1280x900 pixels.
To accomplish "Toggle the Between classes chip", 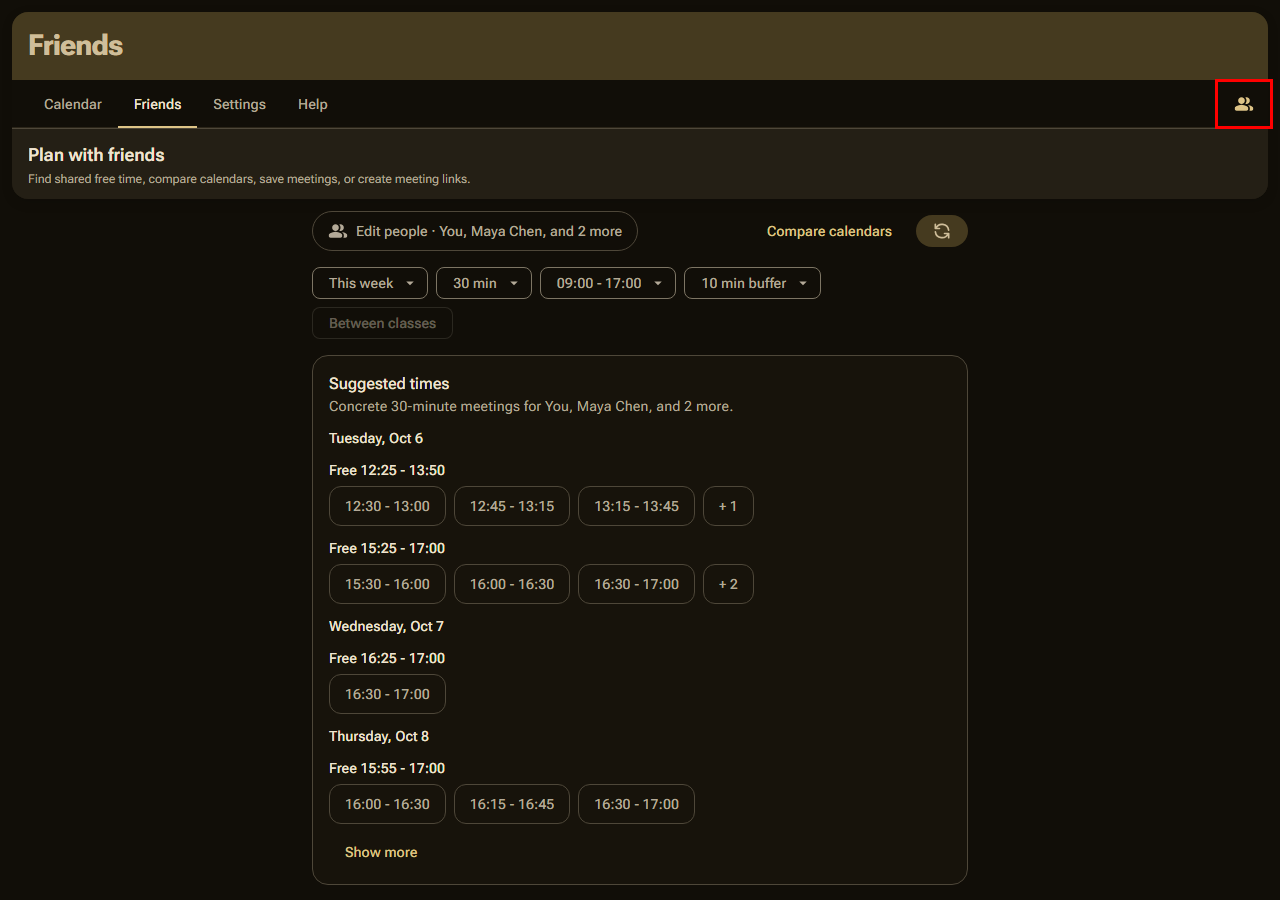I will coord(382,323).
